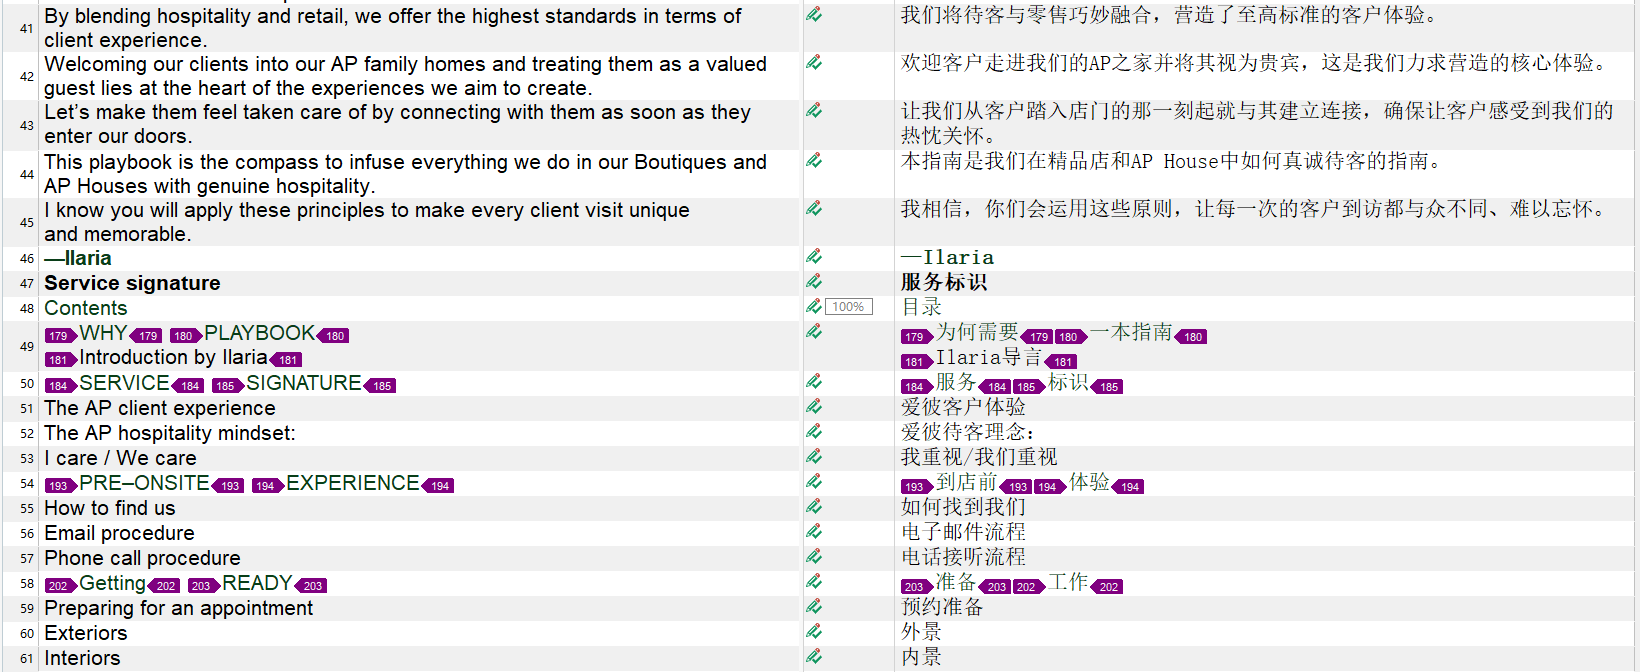The height and width of the screenshot is (672, 1640).
Task: Click opening tag 179 before source 'WHY'
Action: tap(61, 336)
